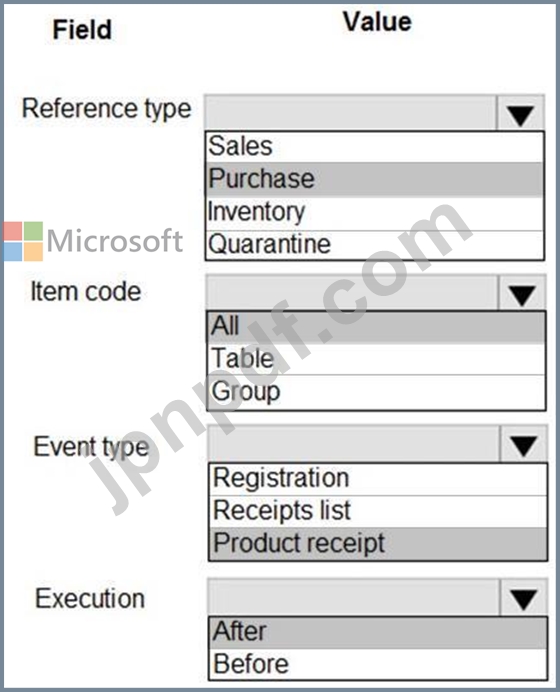Viewport: 560px width, 692px height.
Task: Select Receipts list as event type
Action: [x=378, y=511]
